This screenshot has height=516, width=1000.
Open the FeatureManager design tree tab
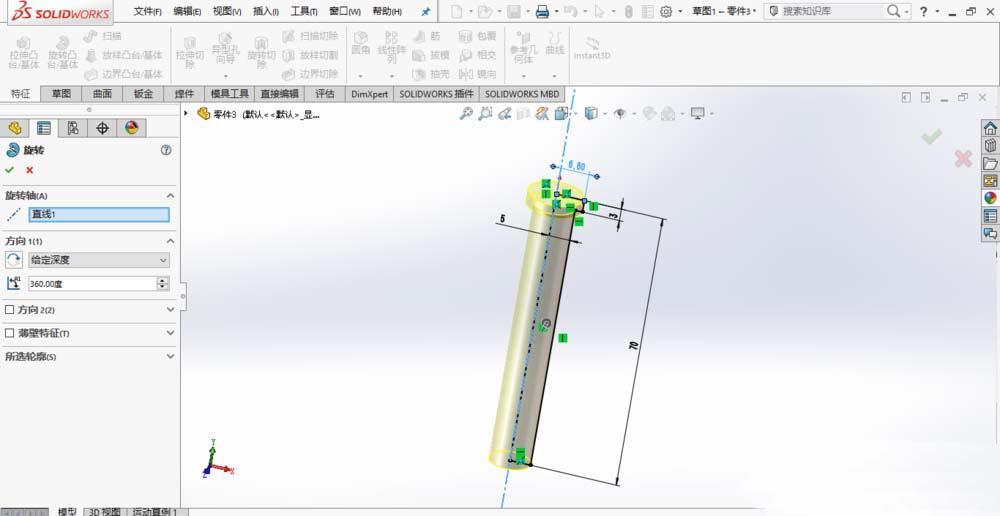coord(15,128)
